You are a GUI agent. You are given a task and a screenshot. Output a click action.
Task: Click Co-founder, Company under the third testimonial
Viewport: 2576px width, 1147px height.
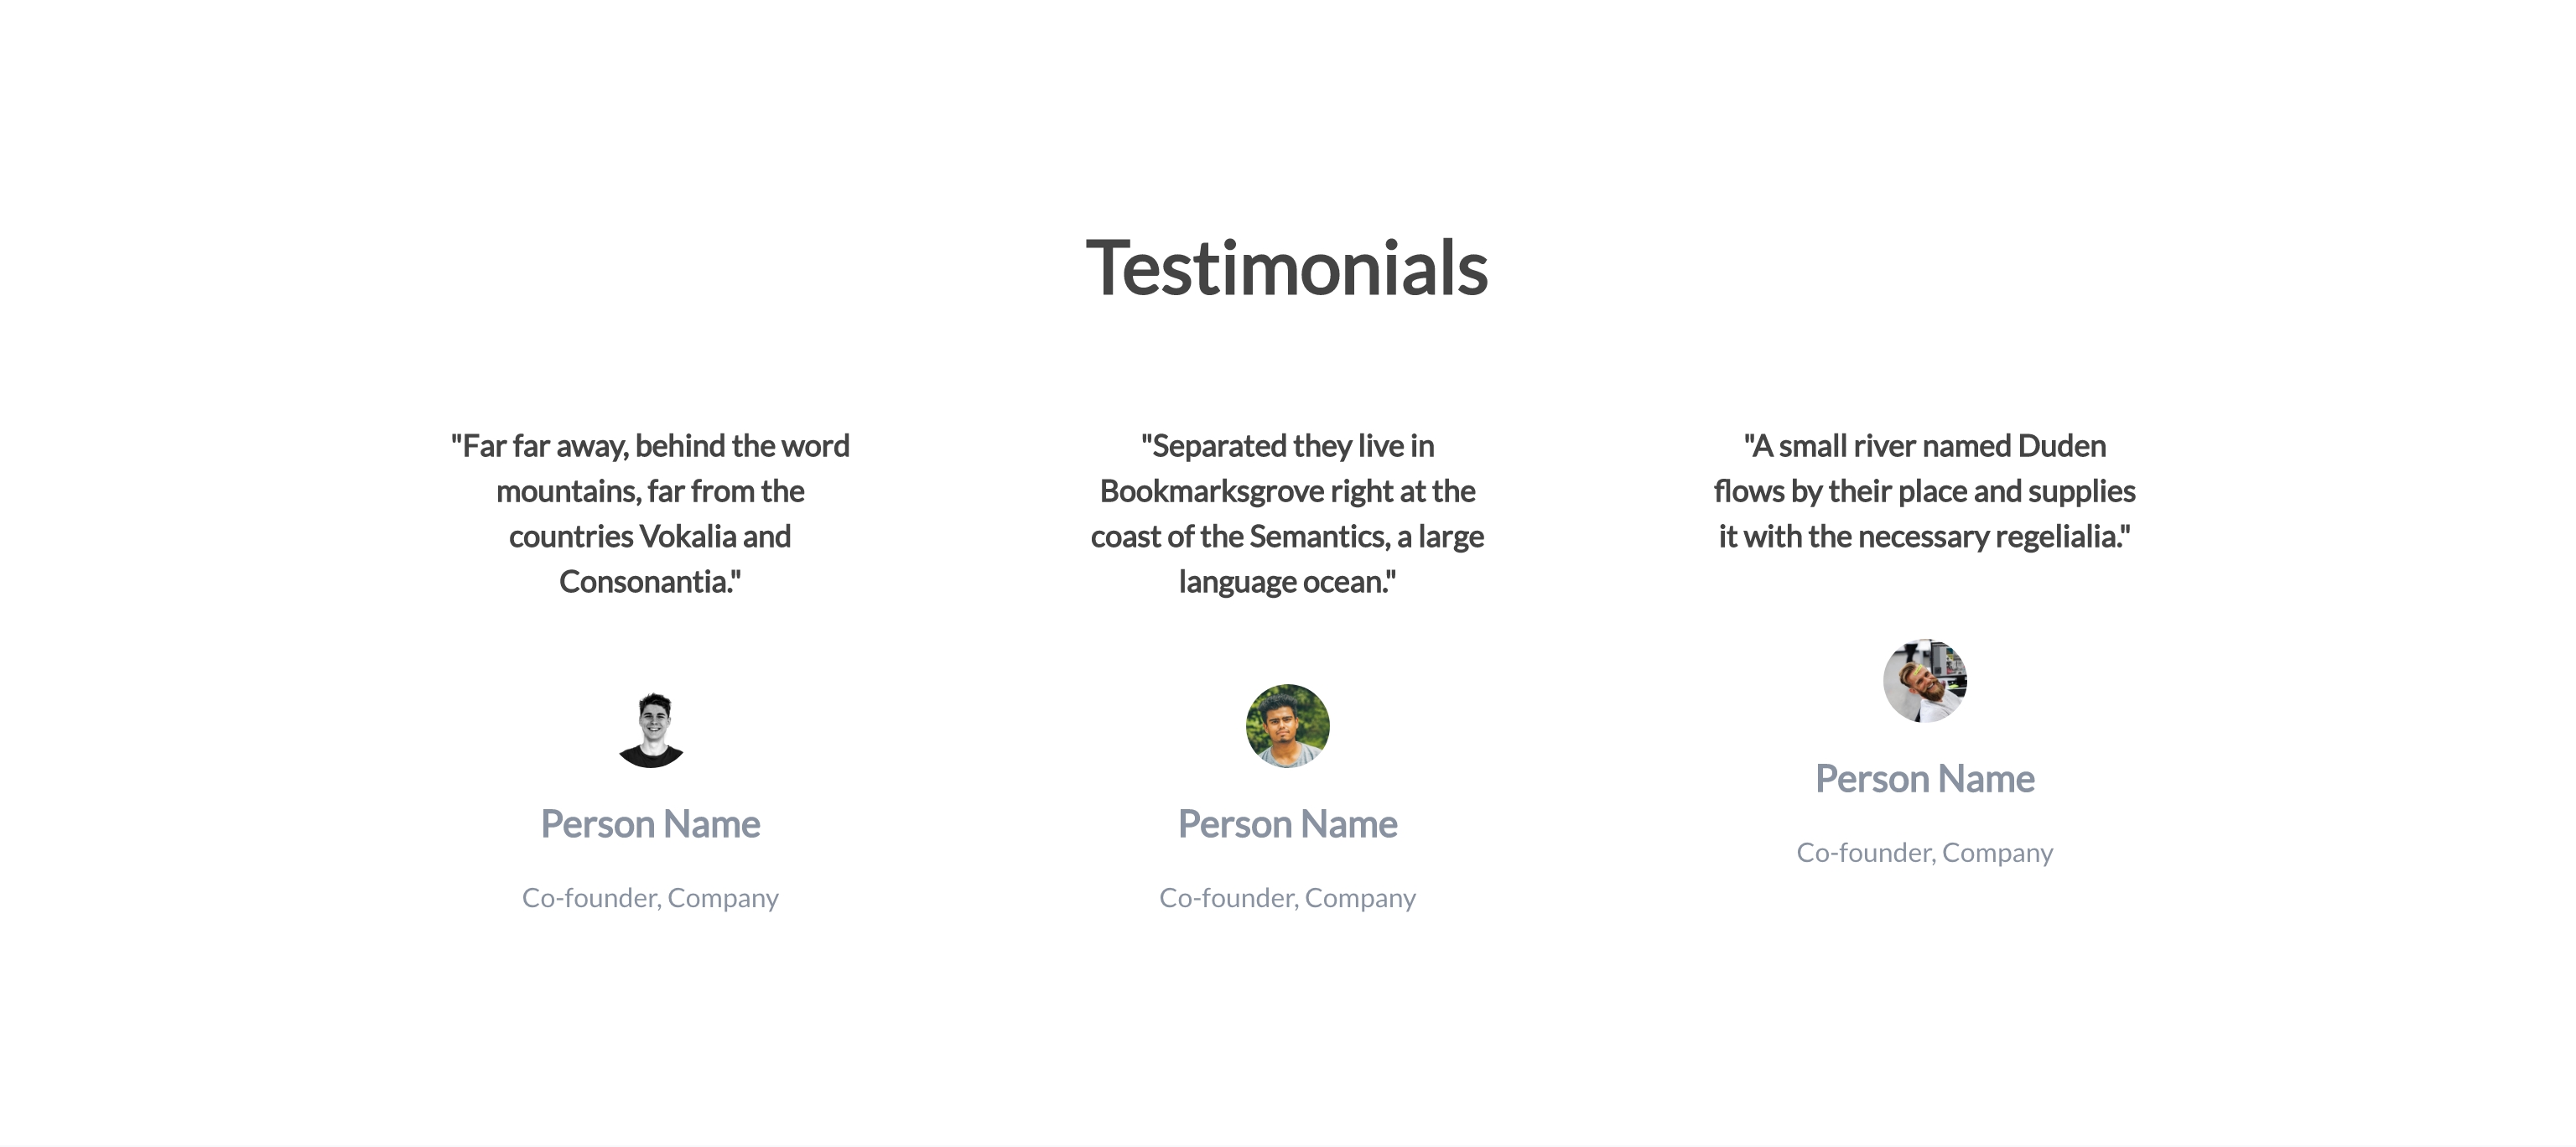(x=1924, y=853)
